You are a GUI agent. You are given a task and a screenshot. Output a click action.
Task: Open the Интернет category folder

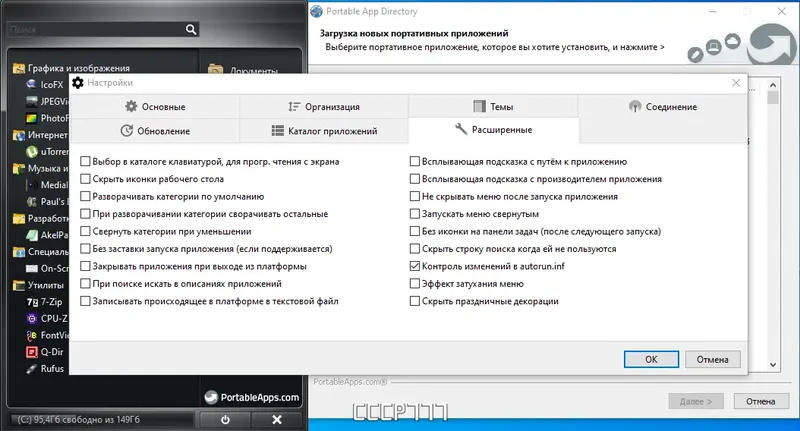coord(40,135)
